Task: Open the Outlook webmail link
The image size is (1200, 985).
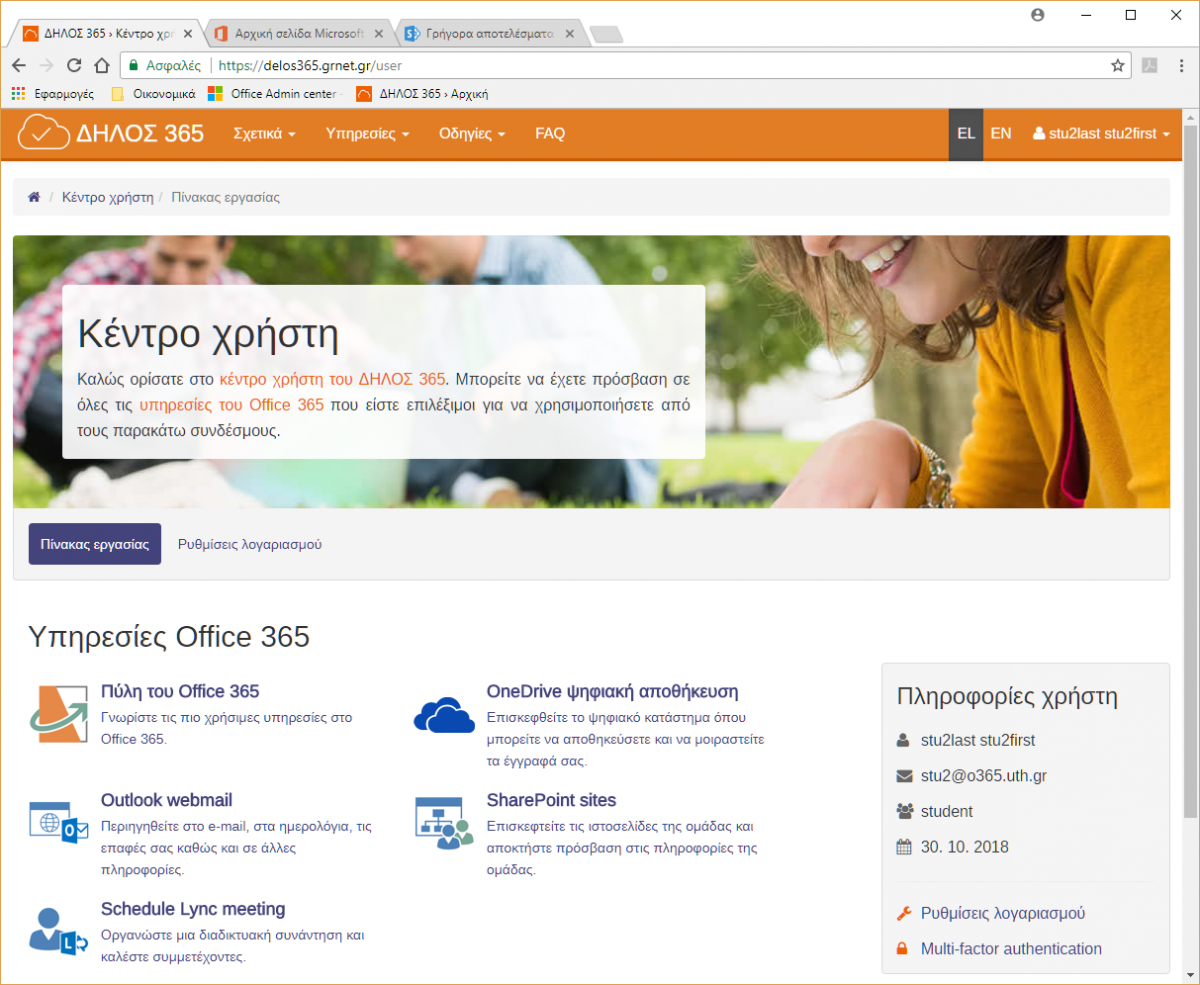Action: (x=167, y=800)
